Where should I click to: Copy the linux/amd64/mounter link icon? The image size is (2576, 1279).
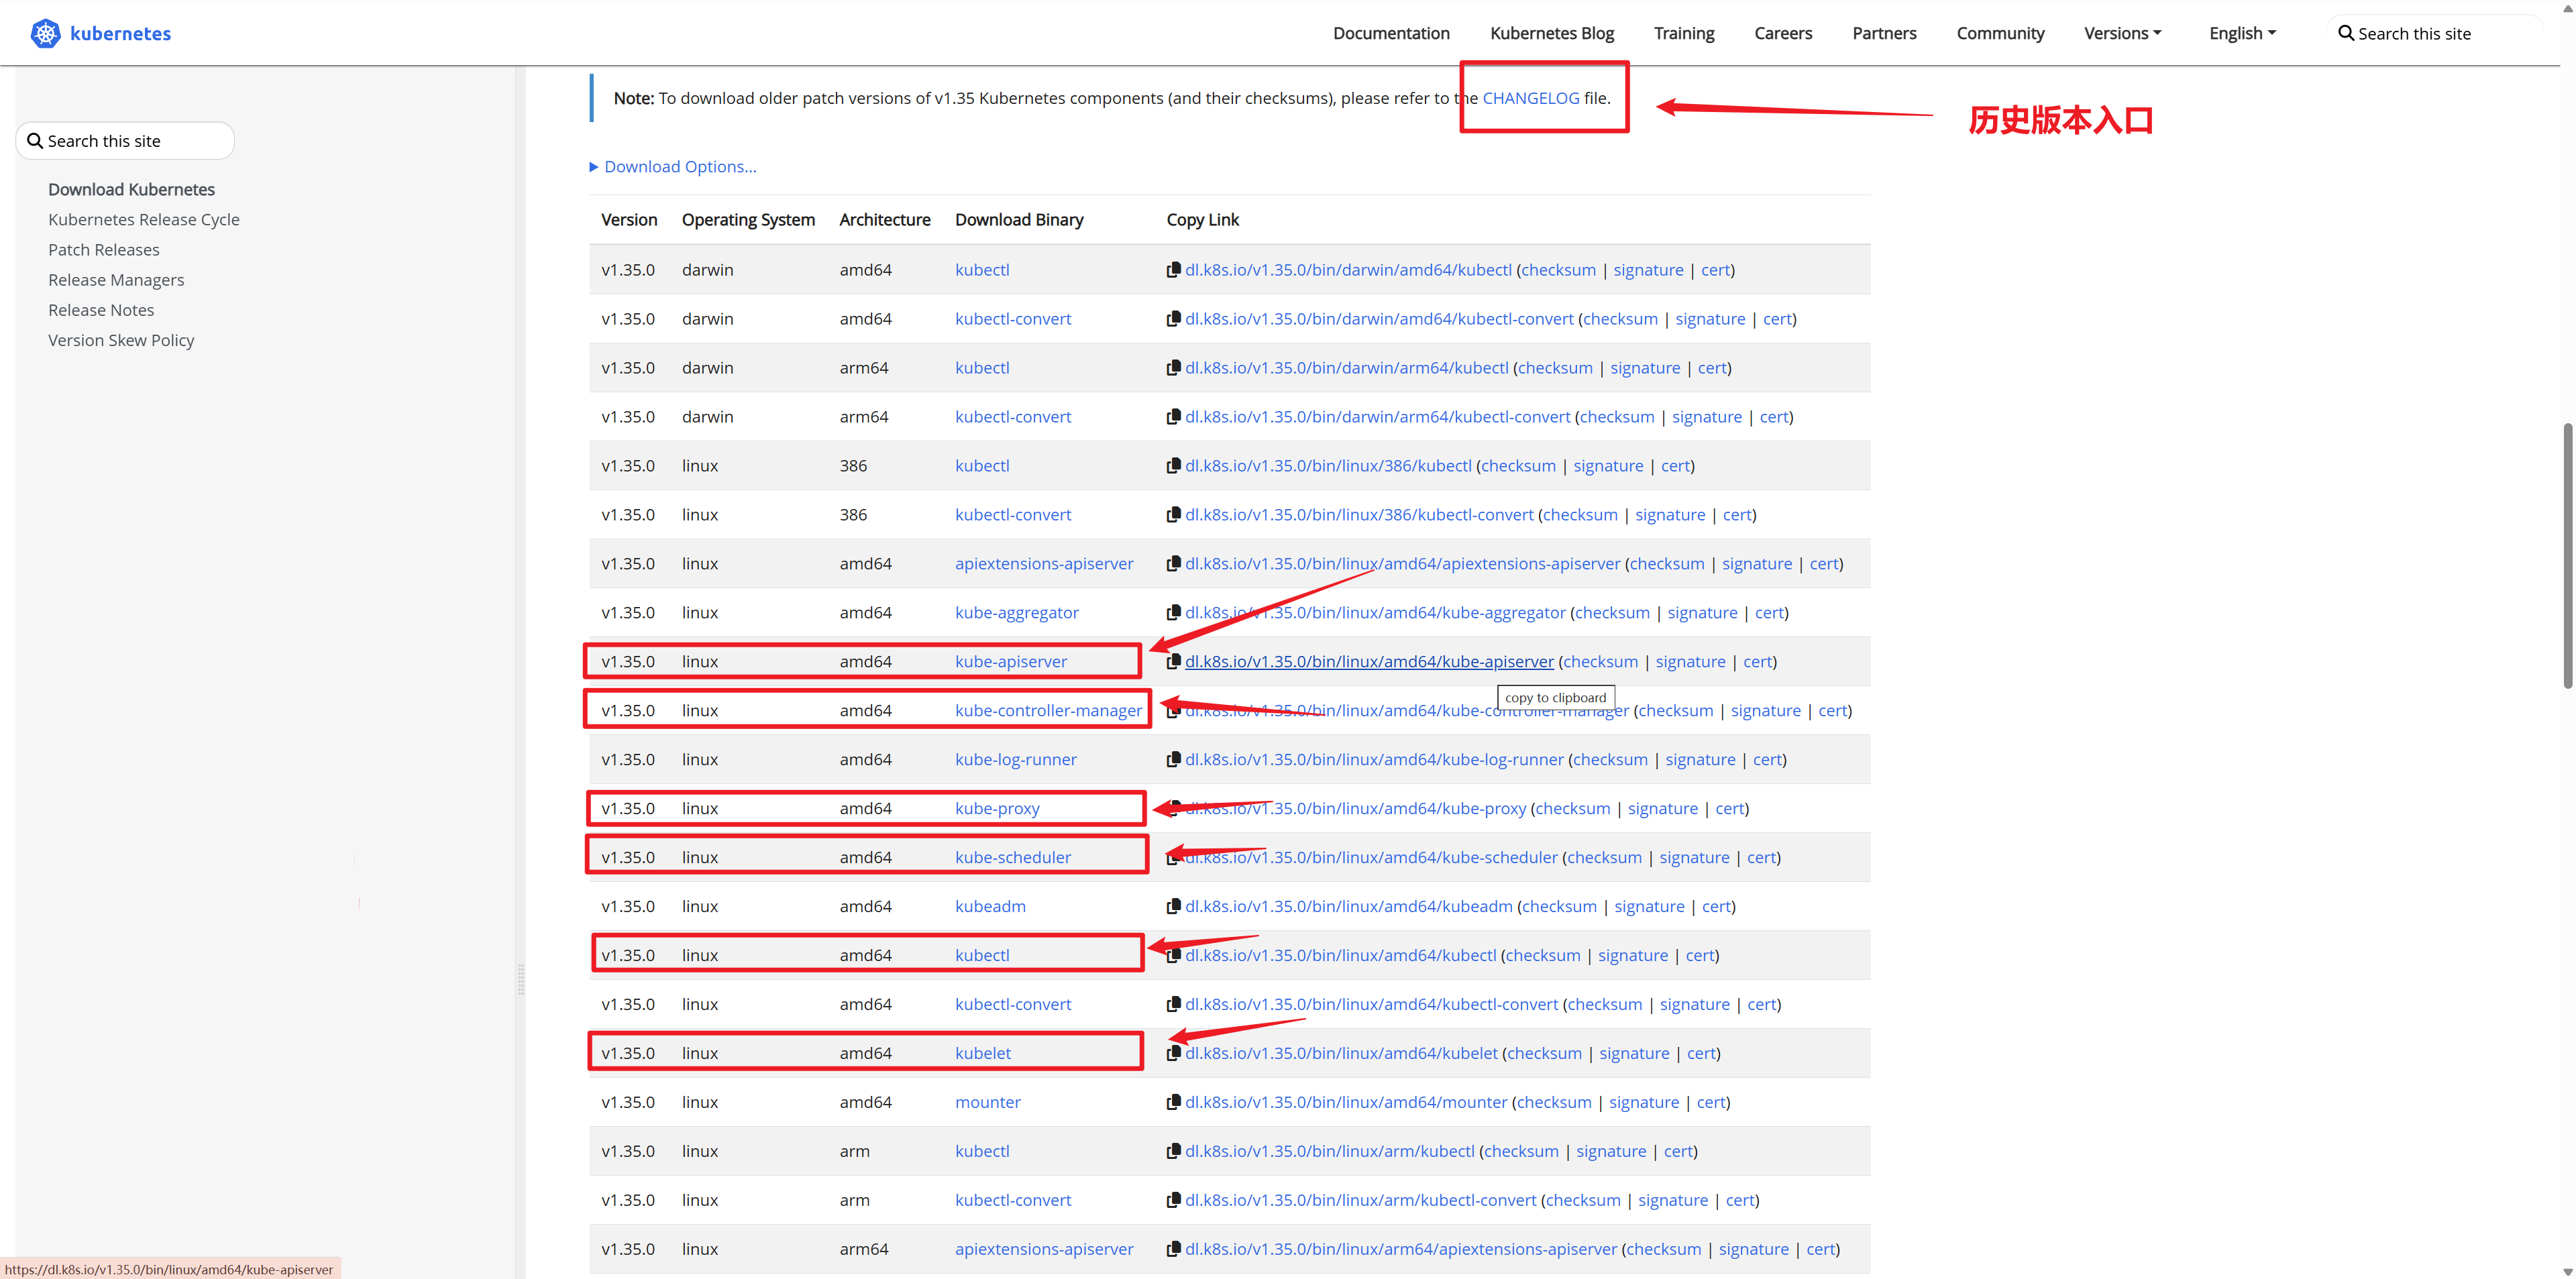(1173, 1103)
